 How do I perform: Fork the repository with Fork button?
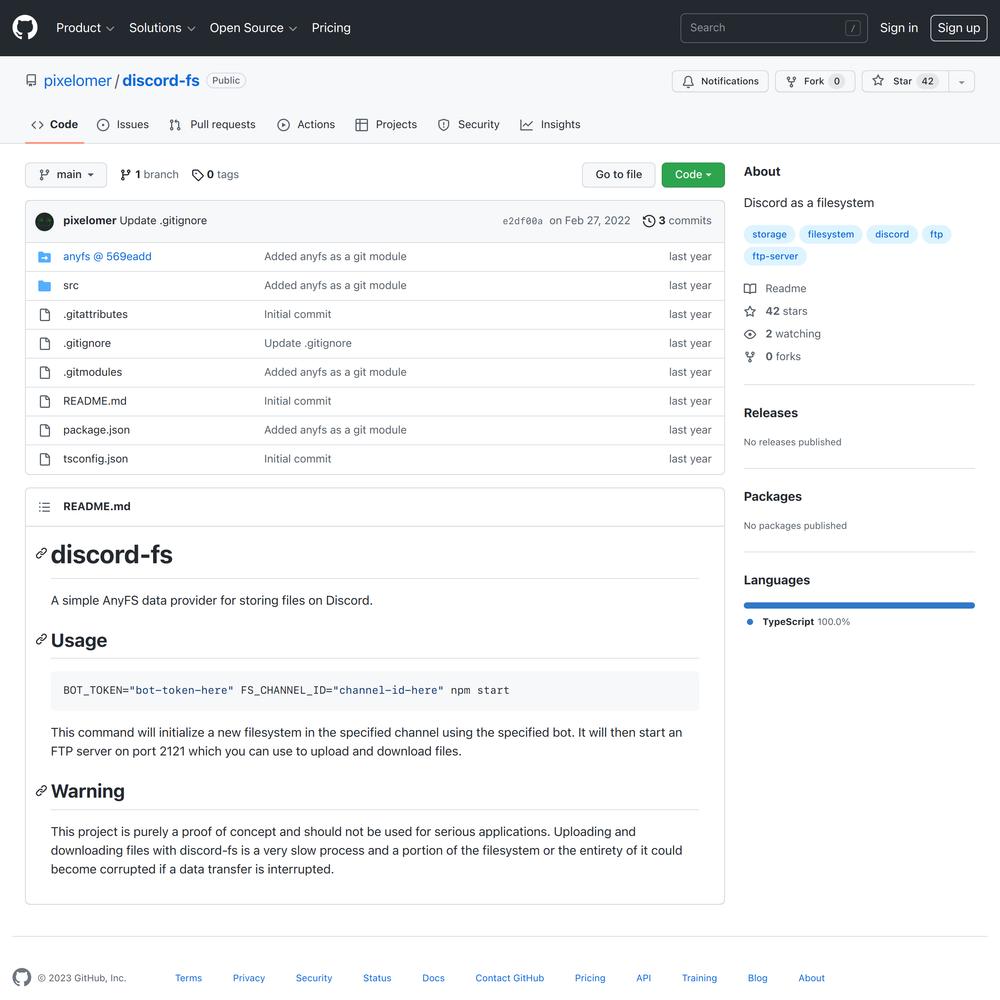[815, 82]
